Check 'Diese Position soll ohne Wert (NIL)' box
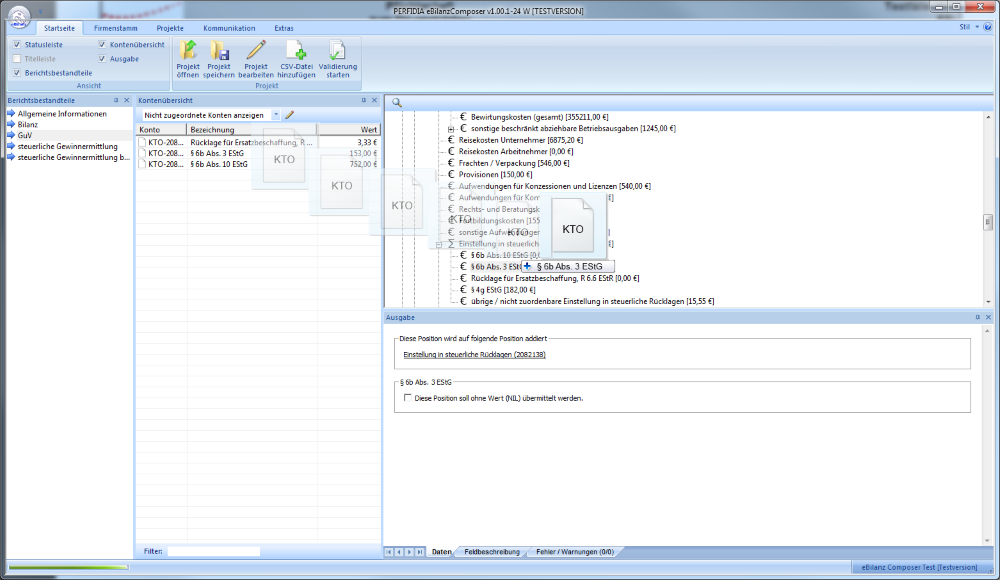 [x=408, y=398]
